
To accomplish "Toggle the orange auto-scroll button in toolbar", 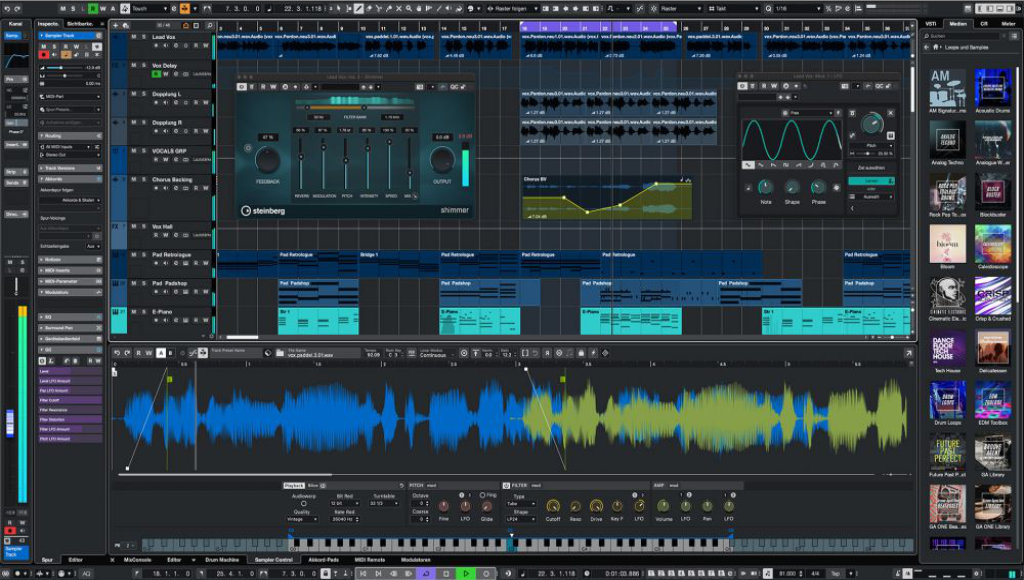I will click(x=185, y=8).
